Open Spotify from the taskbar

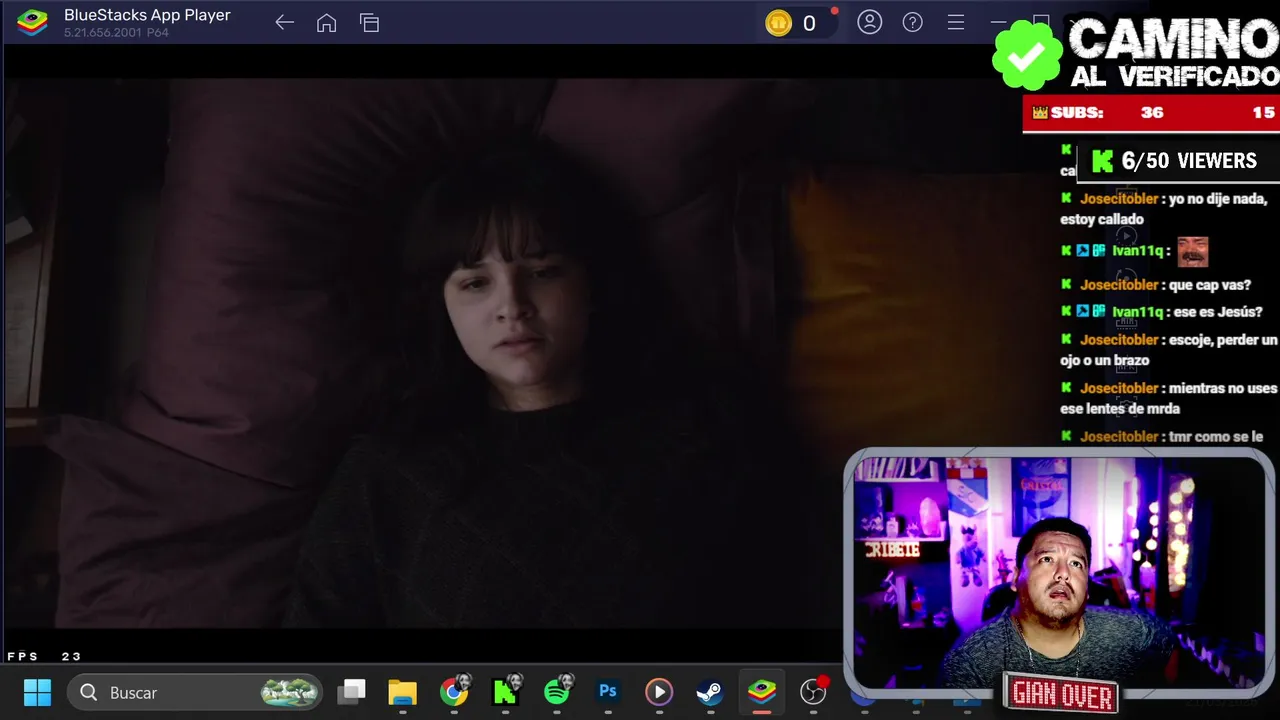pyautogui.click(x=557, y=691)
